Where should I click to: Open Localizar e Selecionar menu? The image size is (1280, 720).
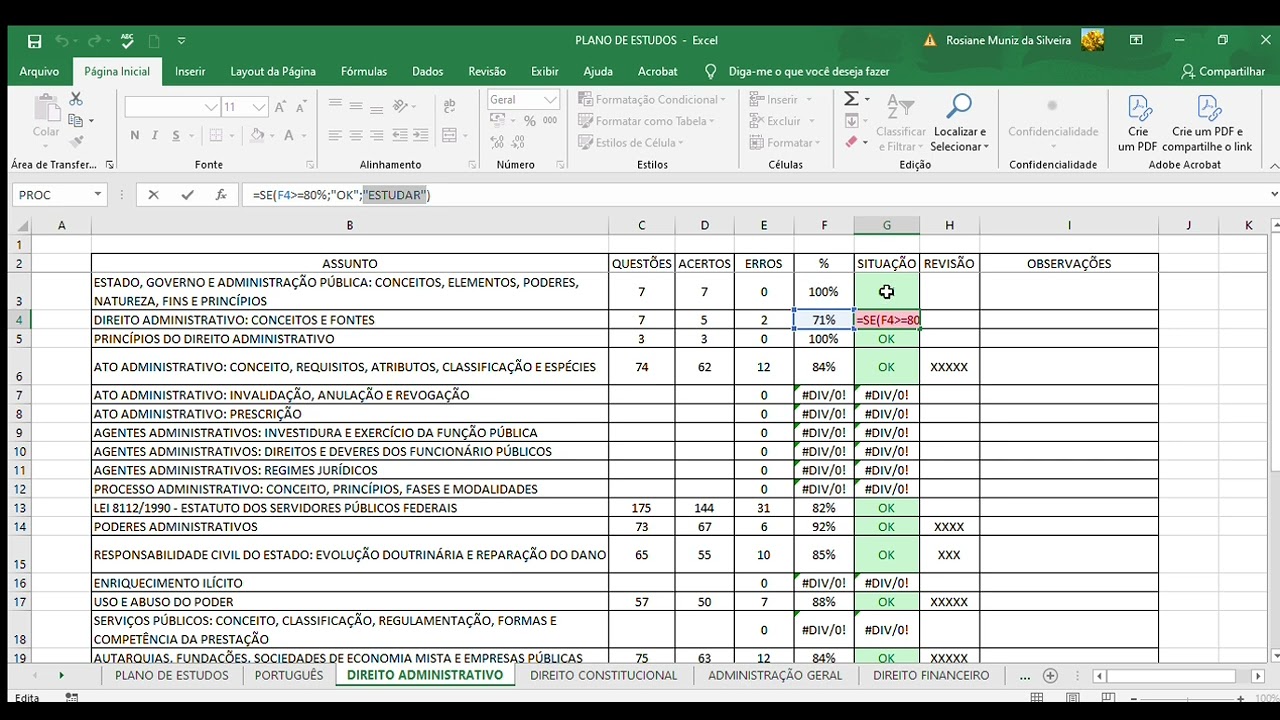click(x=960, y=123)
